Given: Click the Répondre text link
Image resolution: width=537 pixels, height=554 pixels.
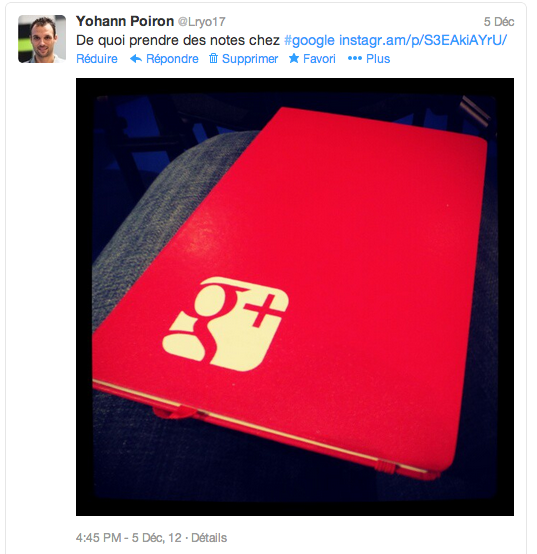Looking at the screenshot, I should tap(172, 59).
